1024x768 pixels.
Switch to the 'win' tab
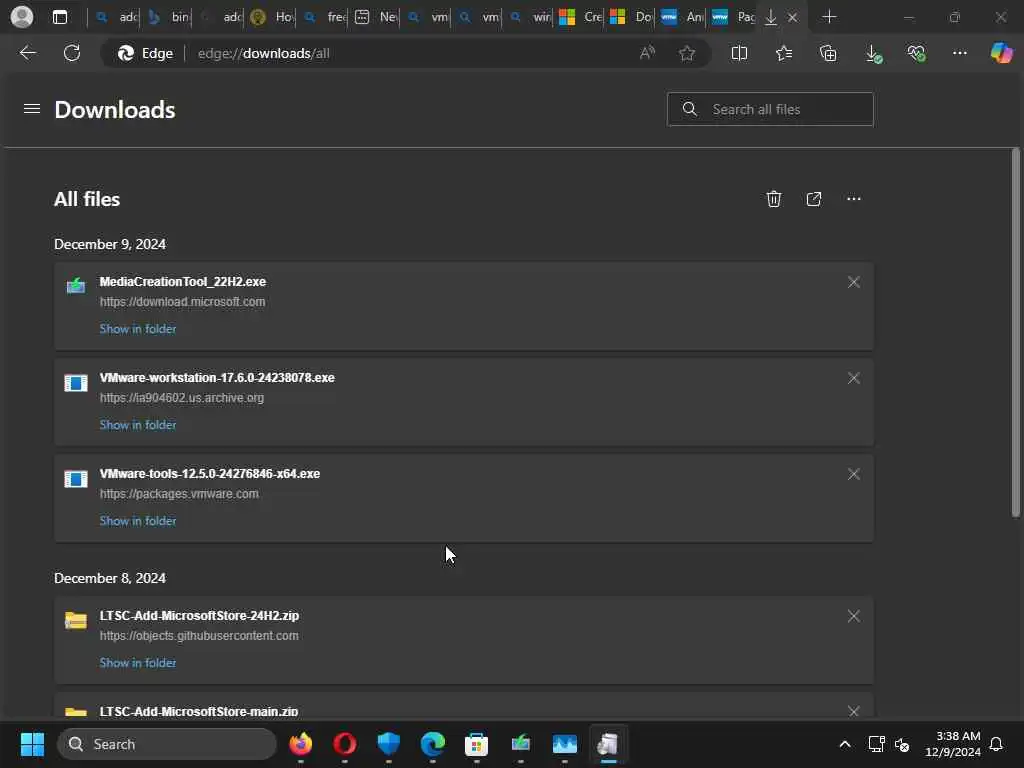click(528, 17)
